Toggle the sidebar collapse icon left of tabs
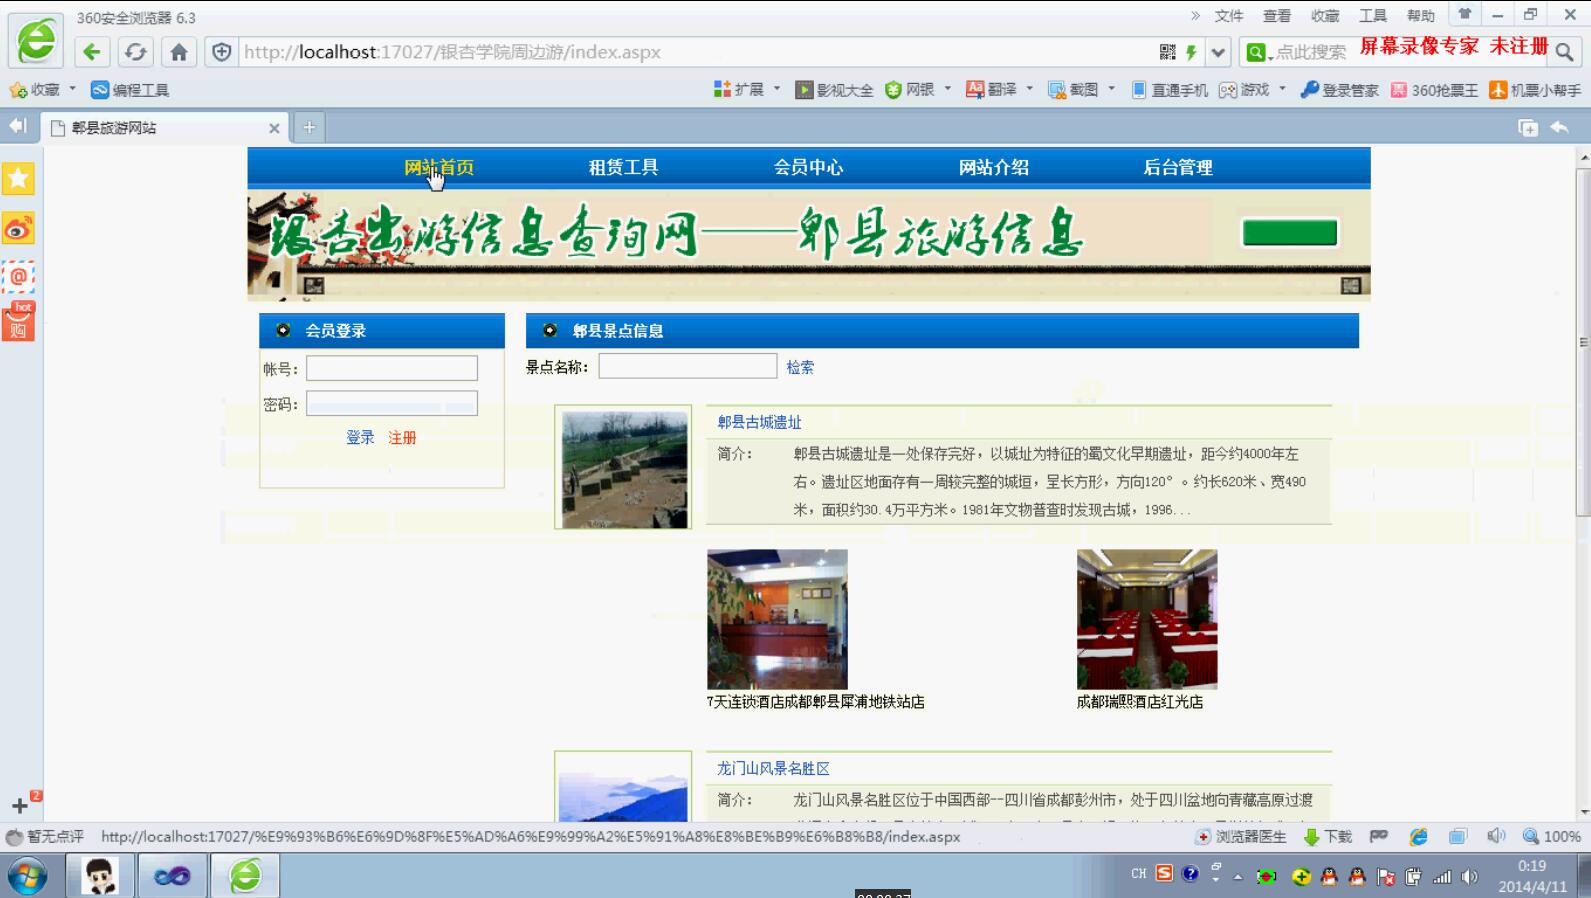1591x898 pixels. point(18,126)
